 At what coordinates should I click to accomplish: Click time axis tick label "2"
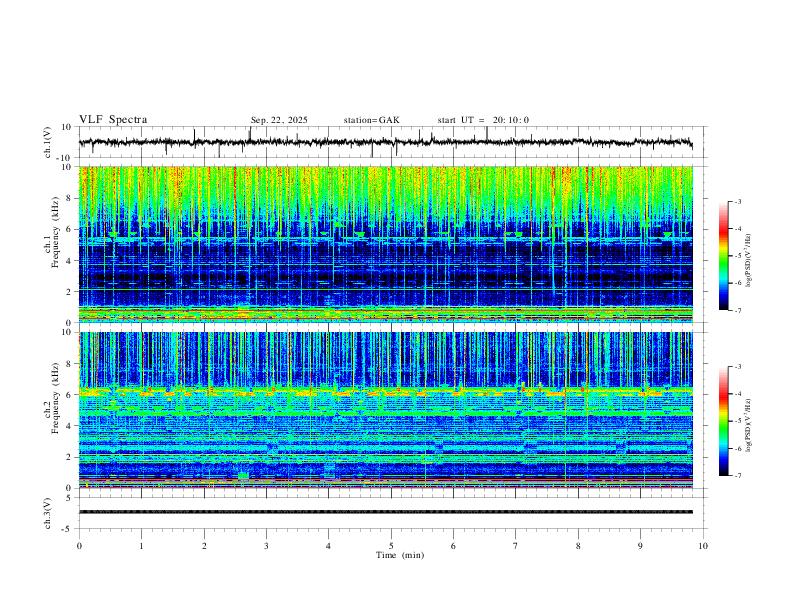(x=204, y=546)
